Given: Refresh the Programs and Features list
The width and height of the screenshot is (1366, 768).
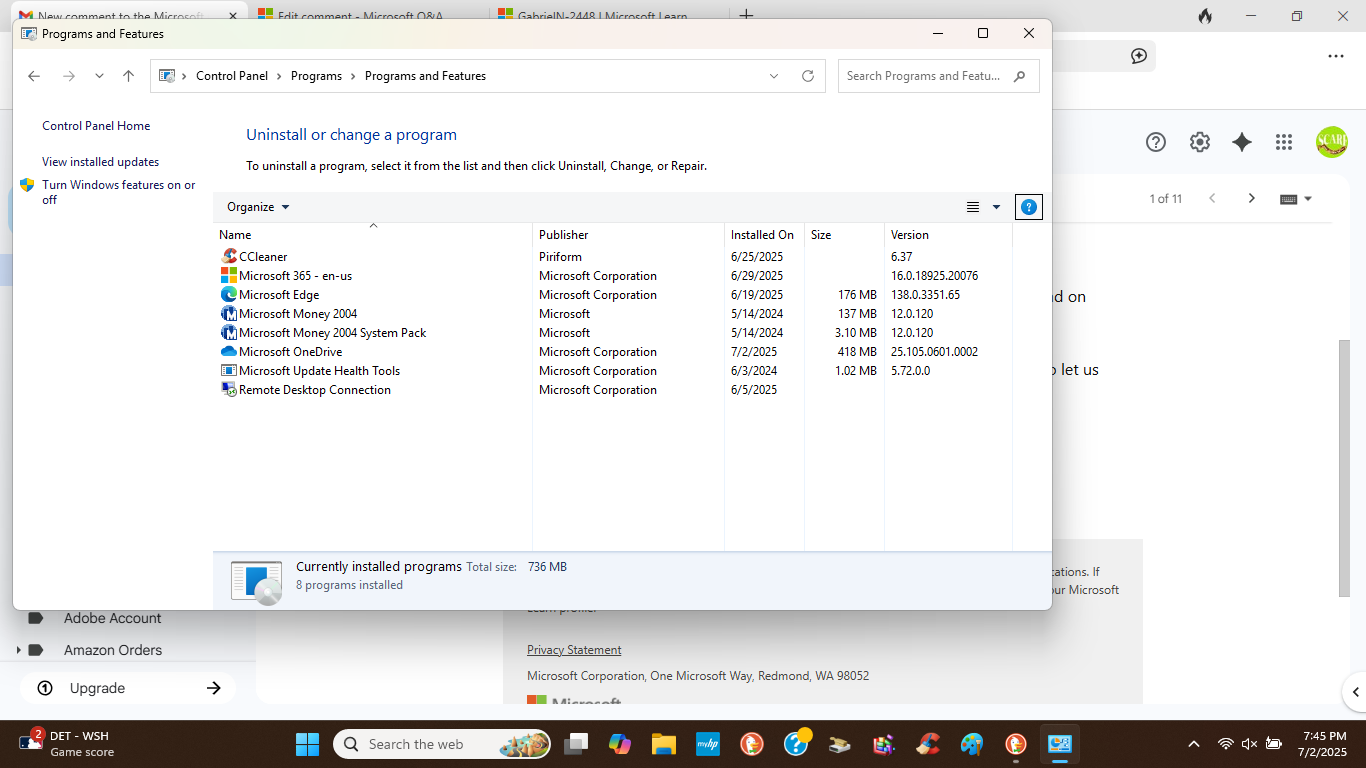Looking at the screenshot, I should pyautogui.click(x=808, y=76).
